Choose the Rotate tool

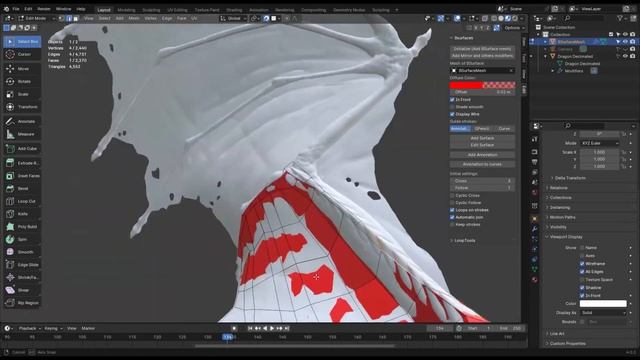click(x=22, y=82)
